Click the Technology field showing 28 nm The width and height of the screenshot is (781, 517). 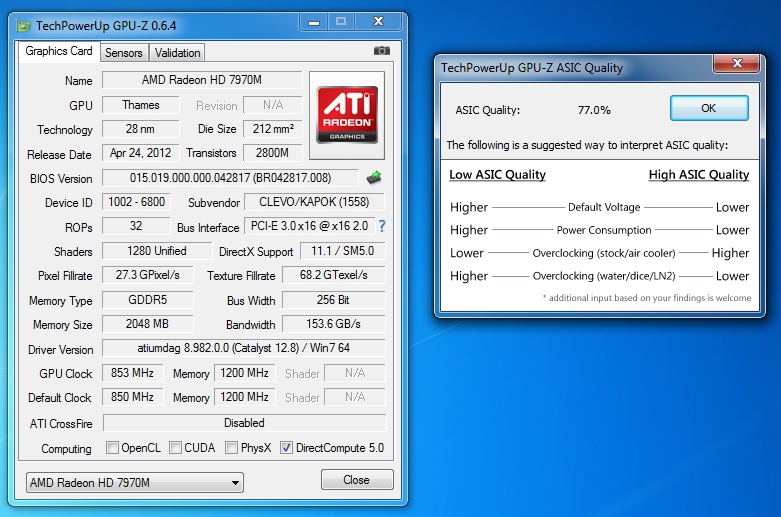click(140, 129)
